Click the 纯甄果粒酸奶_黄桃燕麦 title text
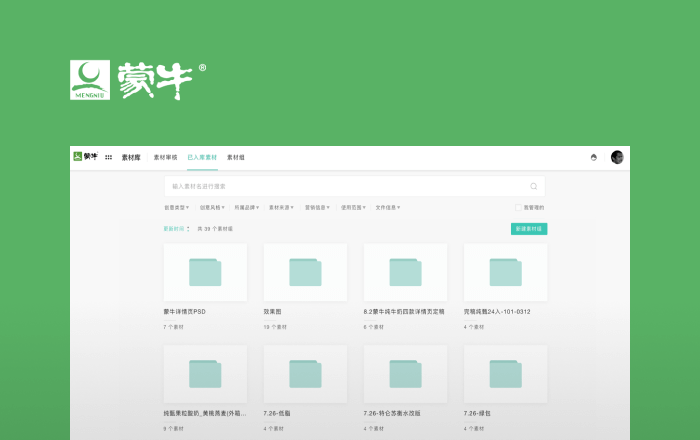The image size is (700, 440). [x=205, y=414]
